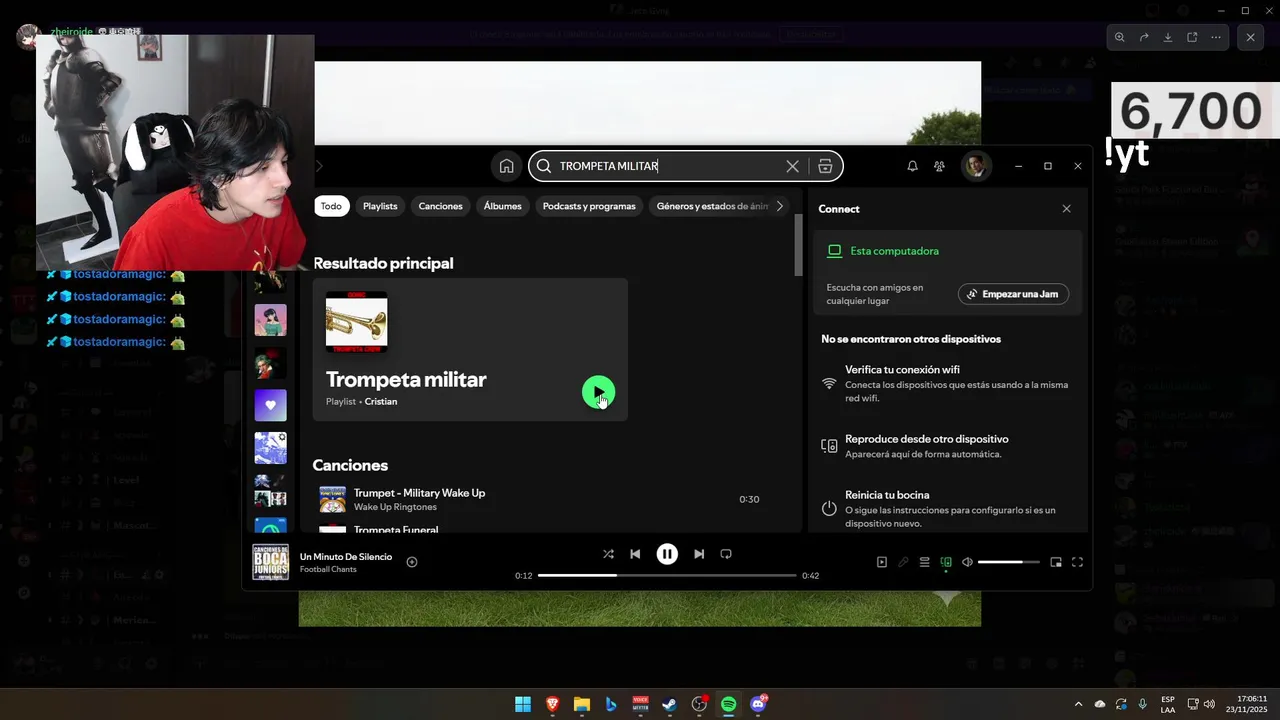Seek in the song progress bar

pyautogui.click(x=667, y=576)
